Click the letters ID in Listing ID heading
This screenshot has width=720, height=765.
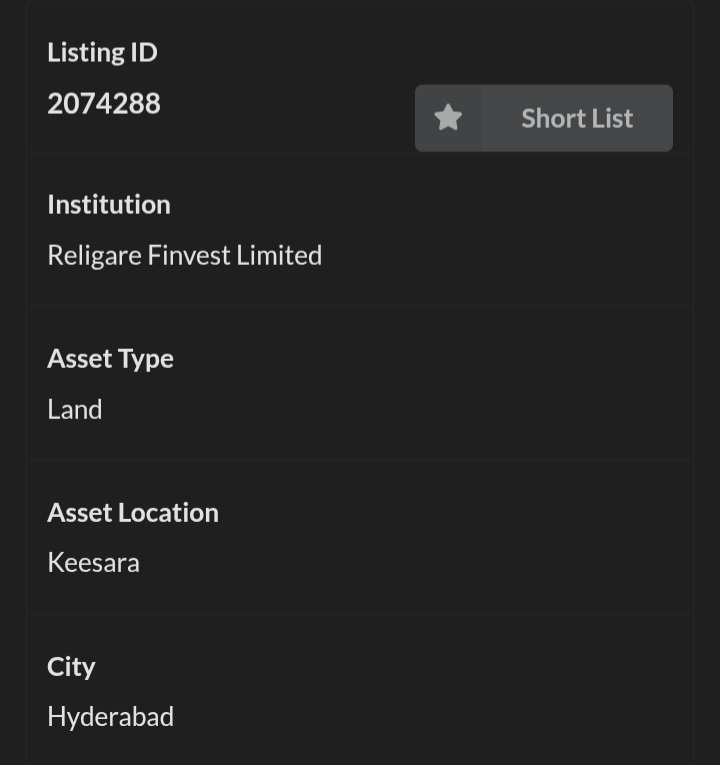[143, 52]
